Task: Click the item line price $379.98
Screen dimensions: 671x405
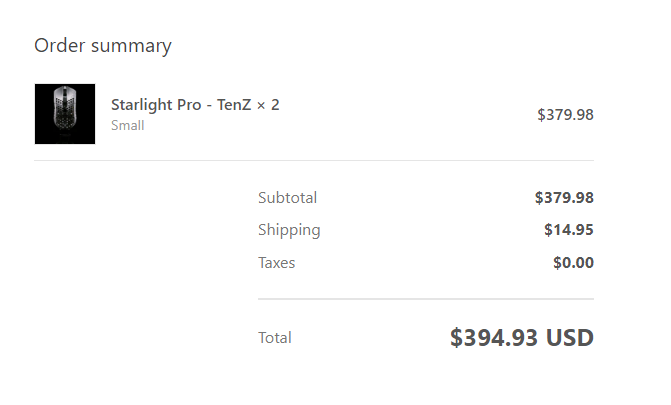Action: pos(565,115)
